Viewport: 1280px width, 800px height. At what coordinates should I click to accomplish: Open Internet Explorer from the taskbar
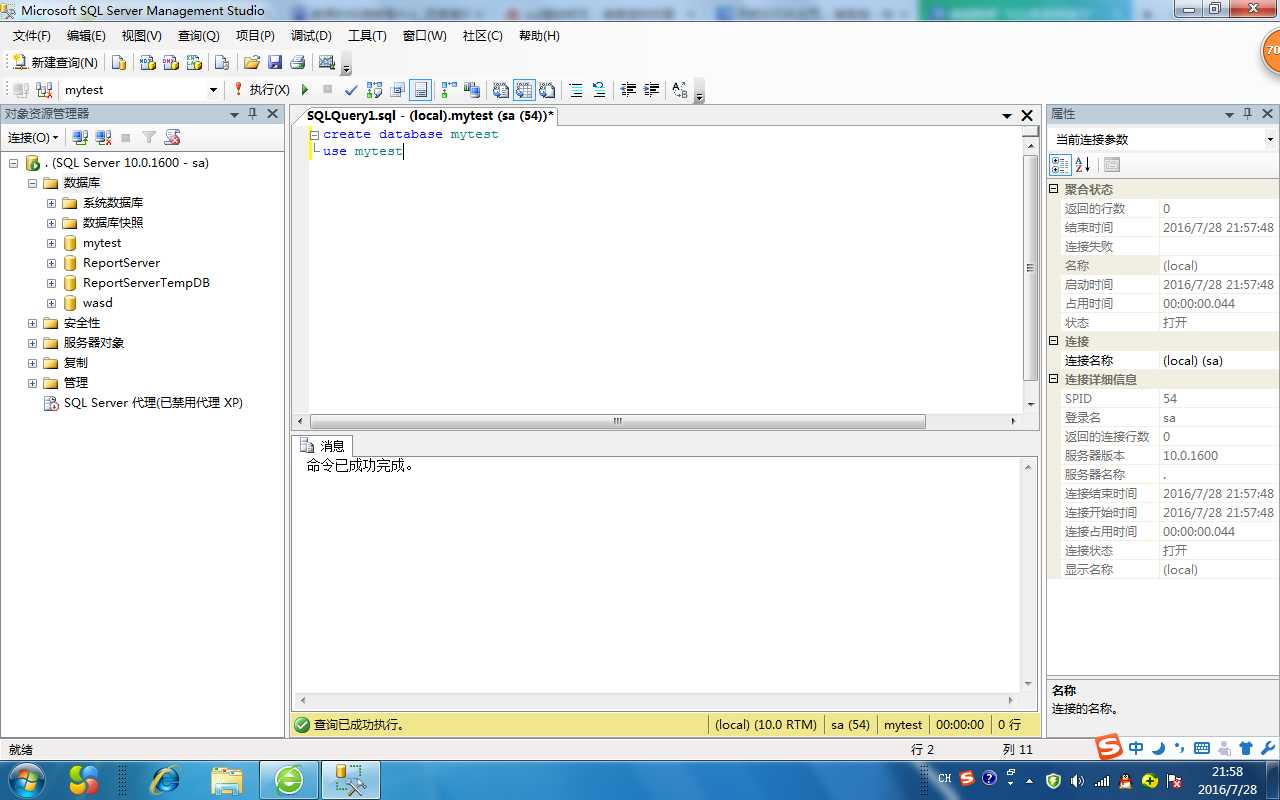163,779
